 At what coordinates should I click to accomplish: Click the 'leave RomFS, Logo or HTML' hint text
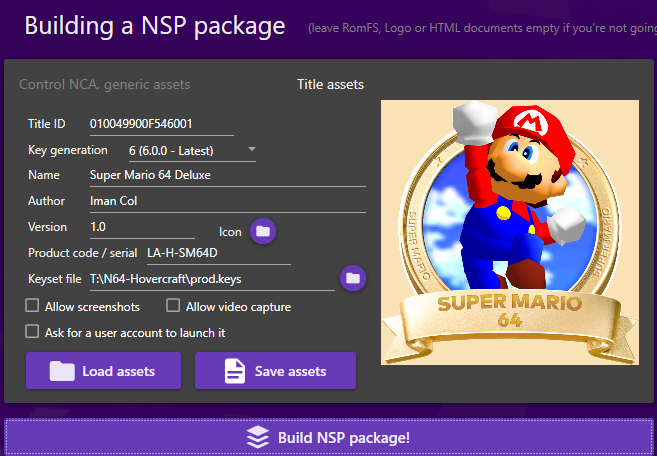coord(482,28)
